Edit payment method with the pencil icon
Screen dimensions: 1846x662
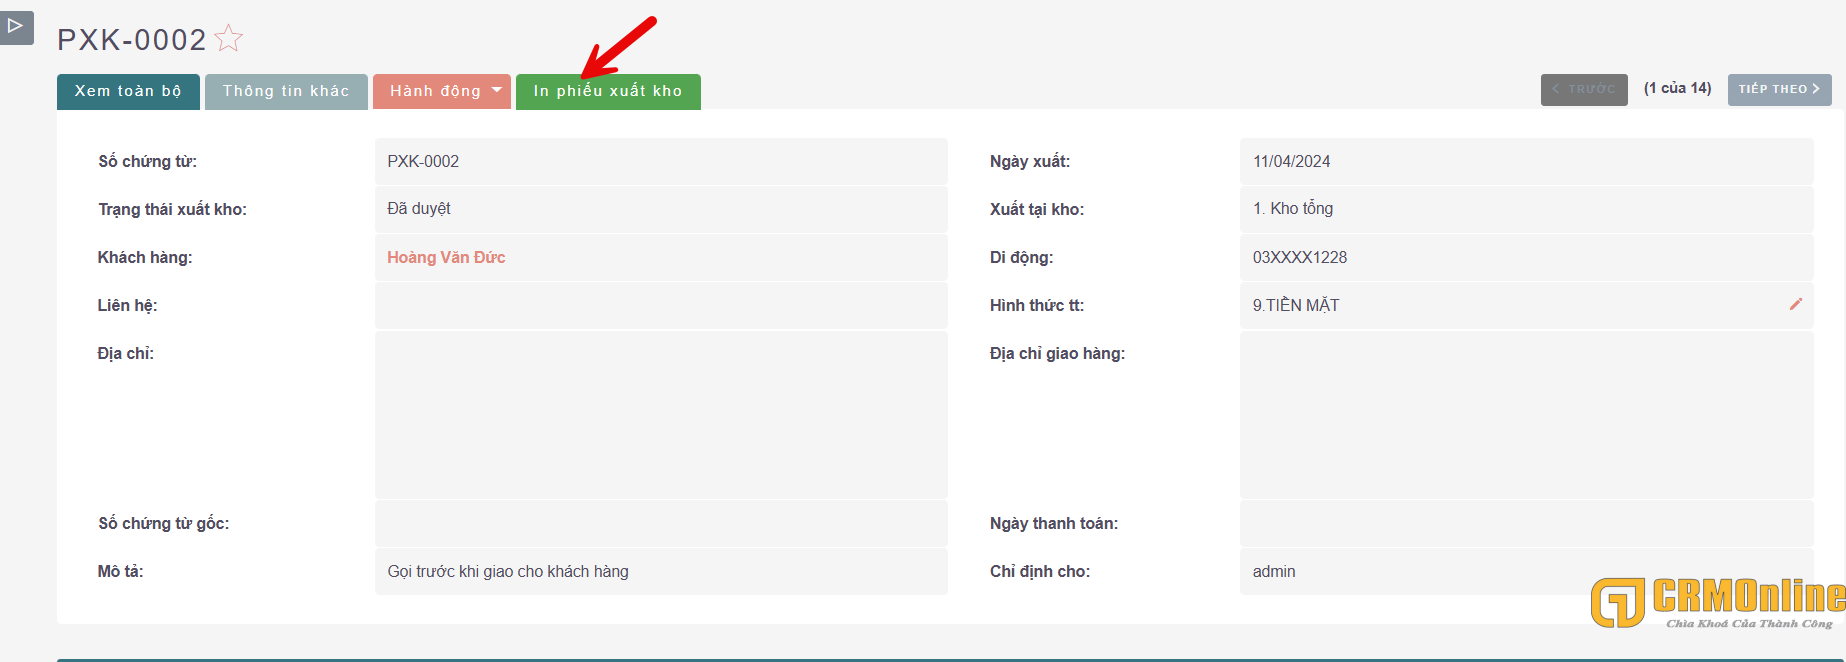pos(1795,304)
